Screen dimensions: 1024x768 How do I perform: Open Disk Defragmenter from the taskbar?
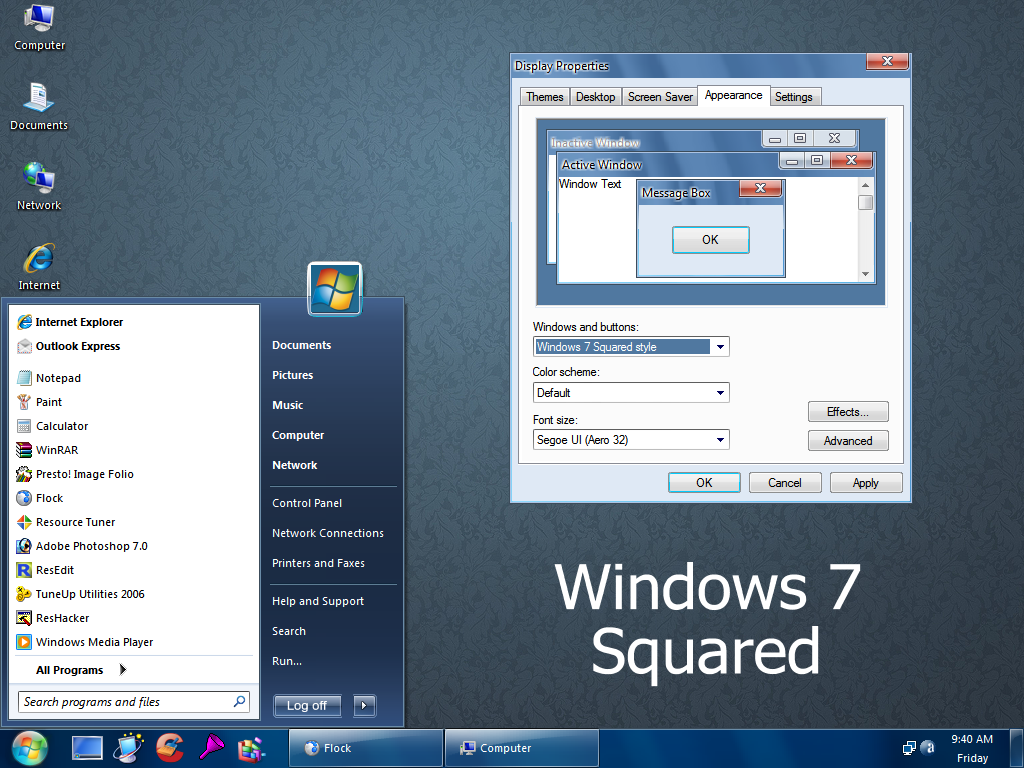[x=251, y=748]
